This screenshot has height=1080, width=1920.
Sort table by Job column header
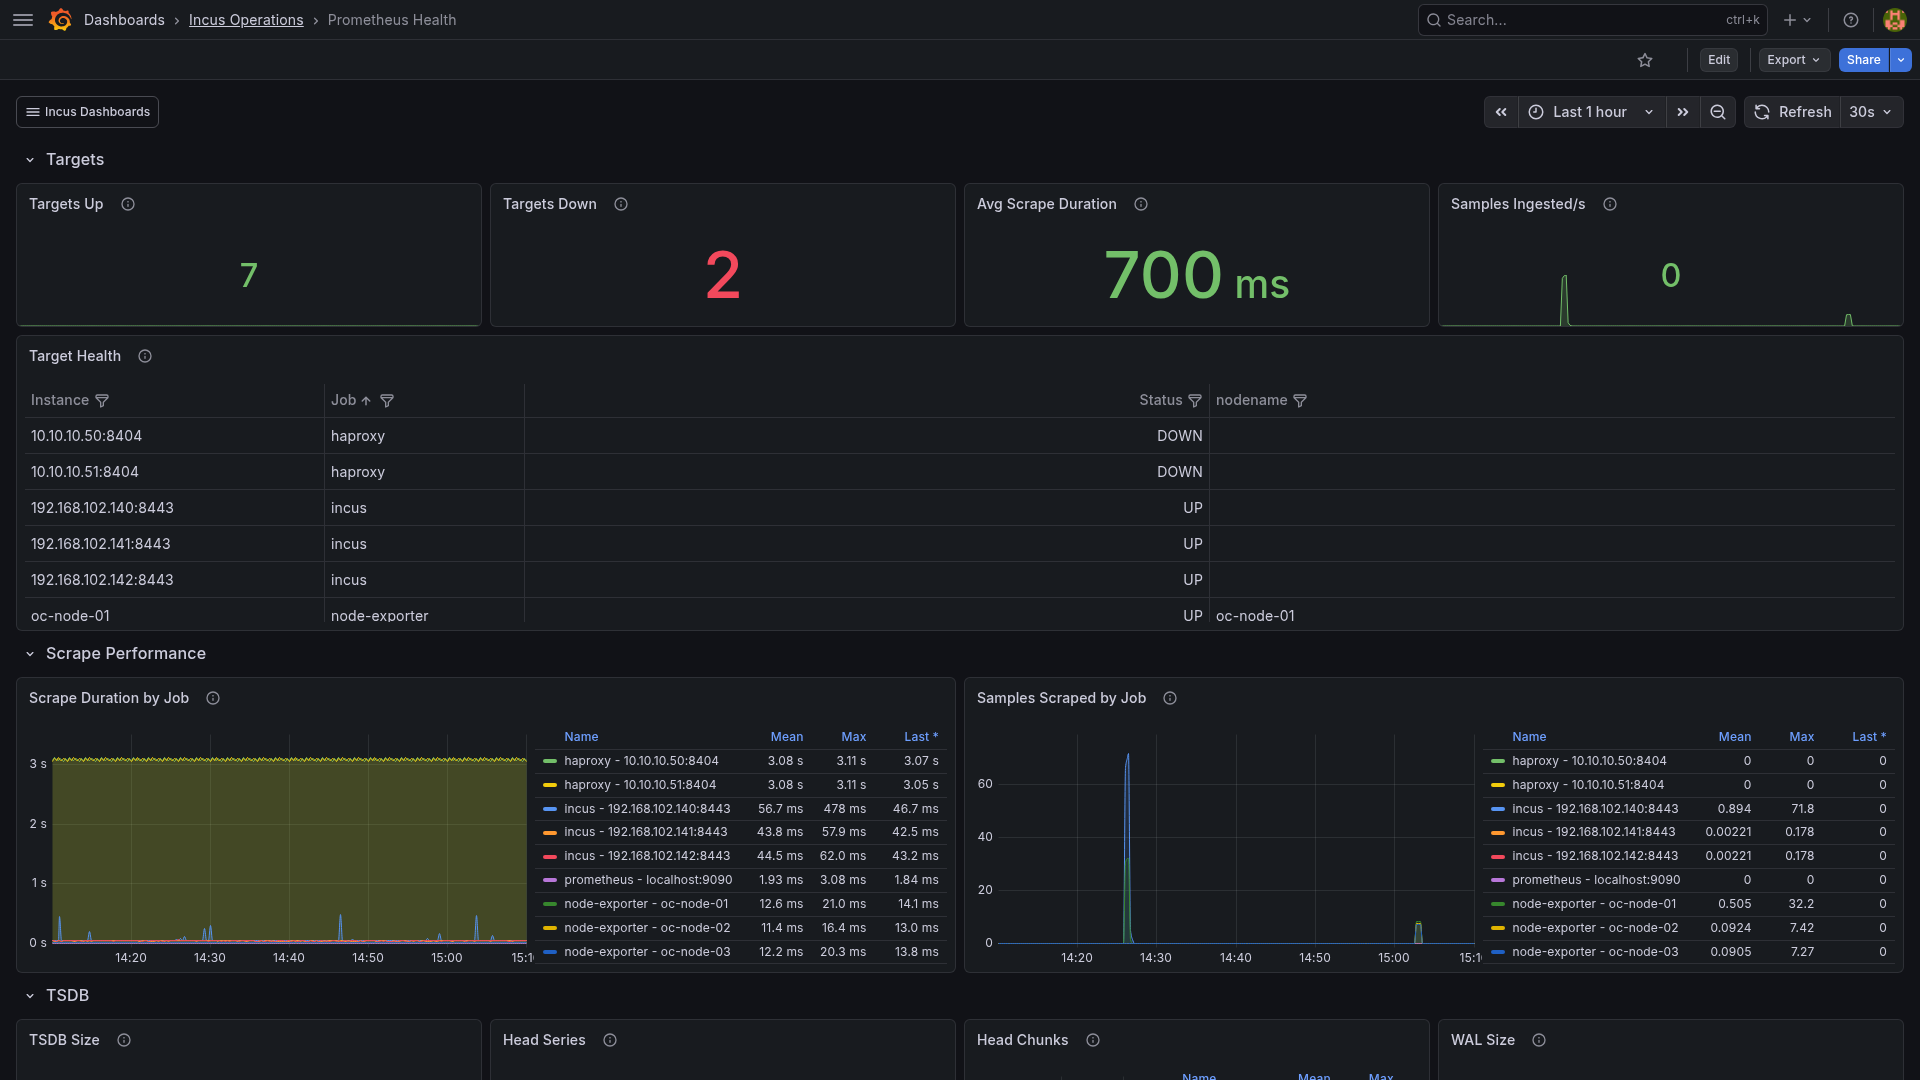coord(343,400)
